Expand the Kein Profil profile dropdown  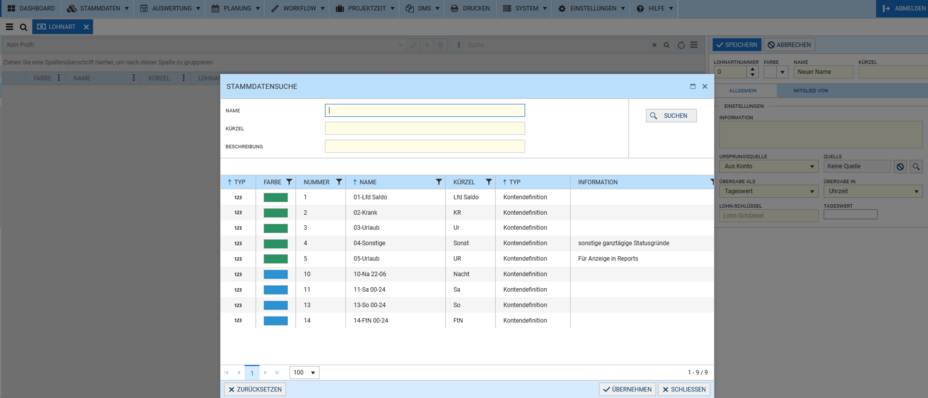pos(401,45)
